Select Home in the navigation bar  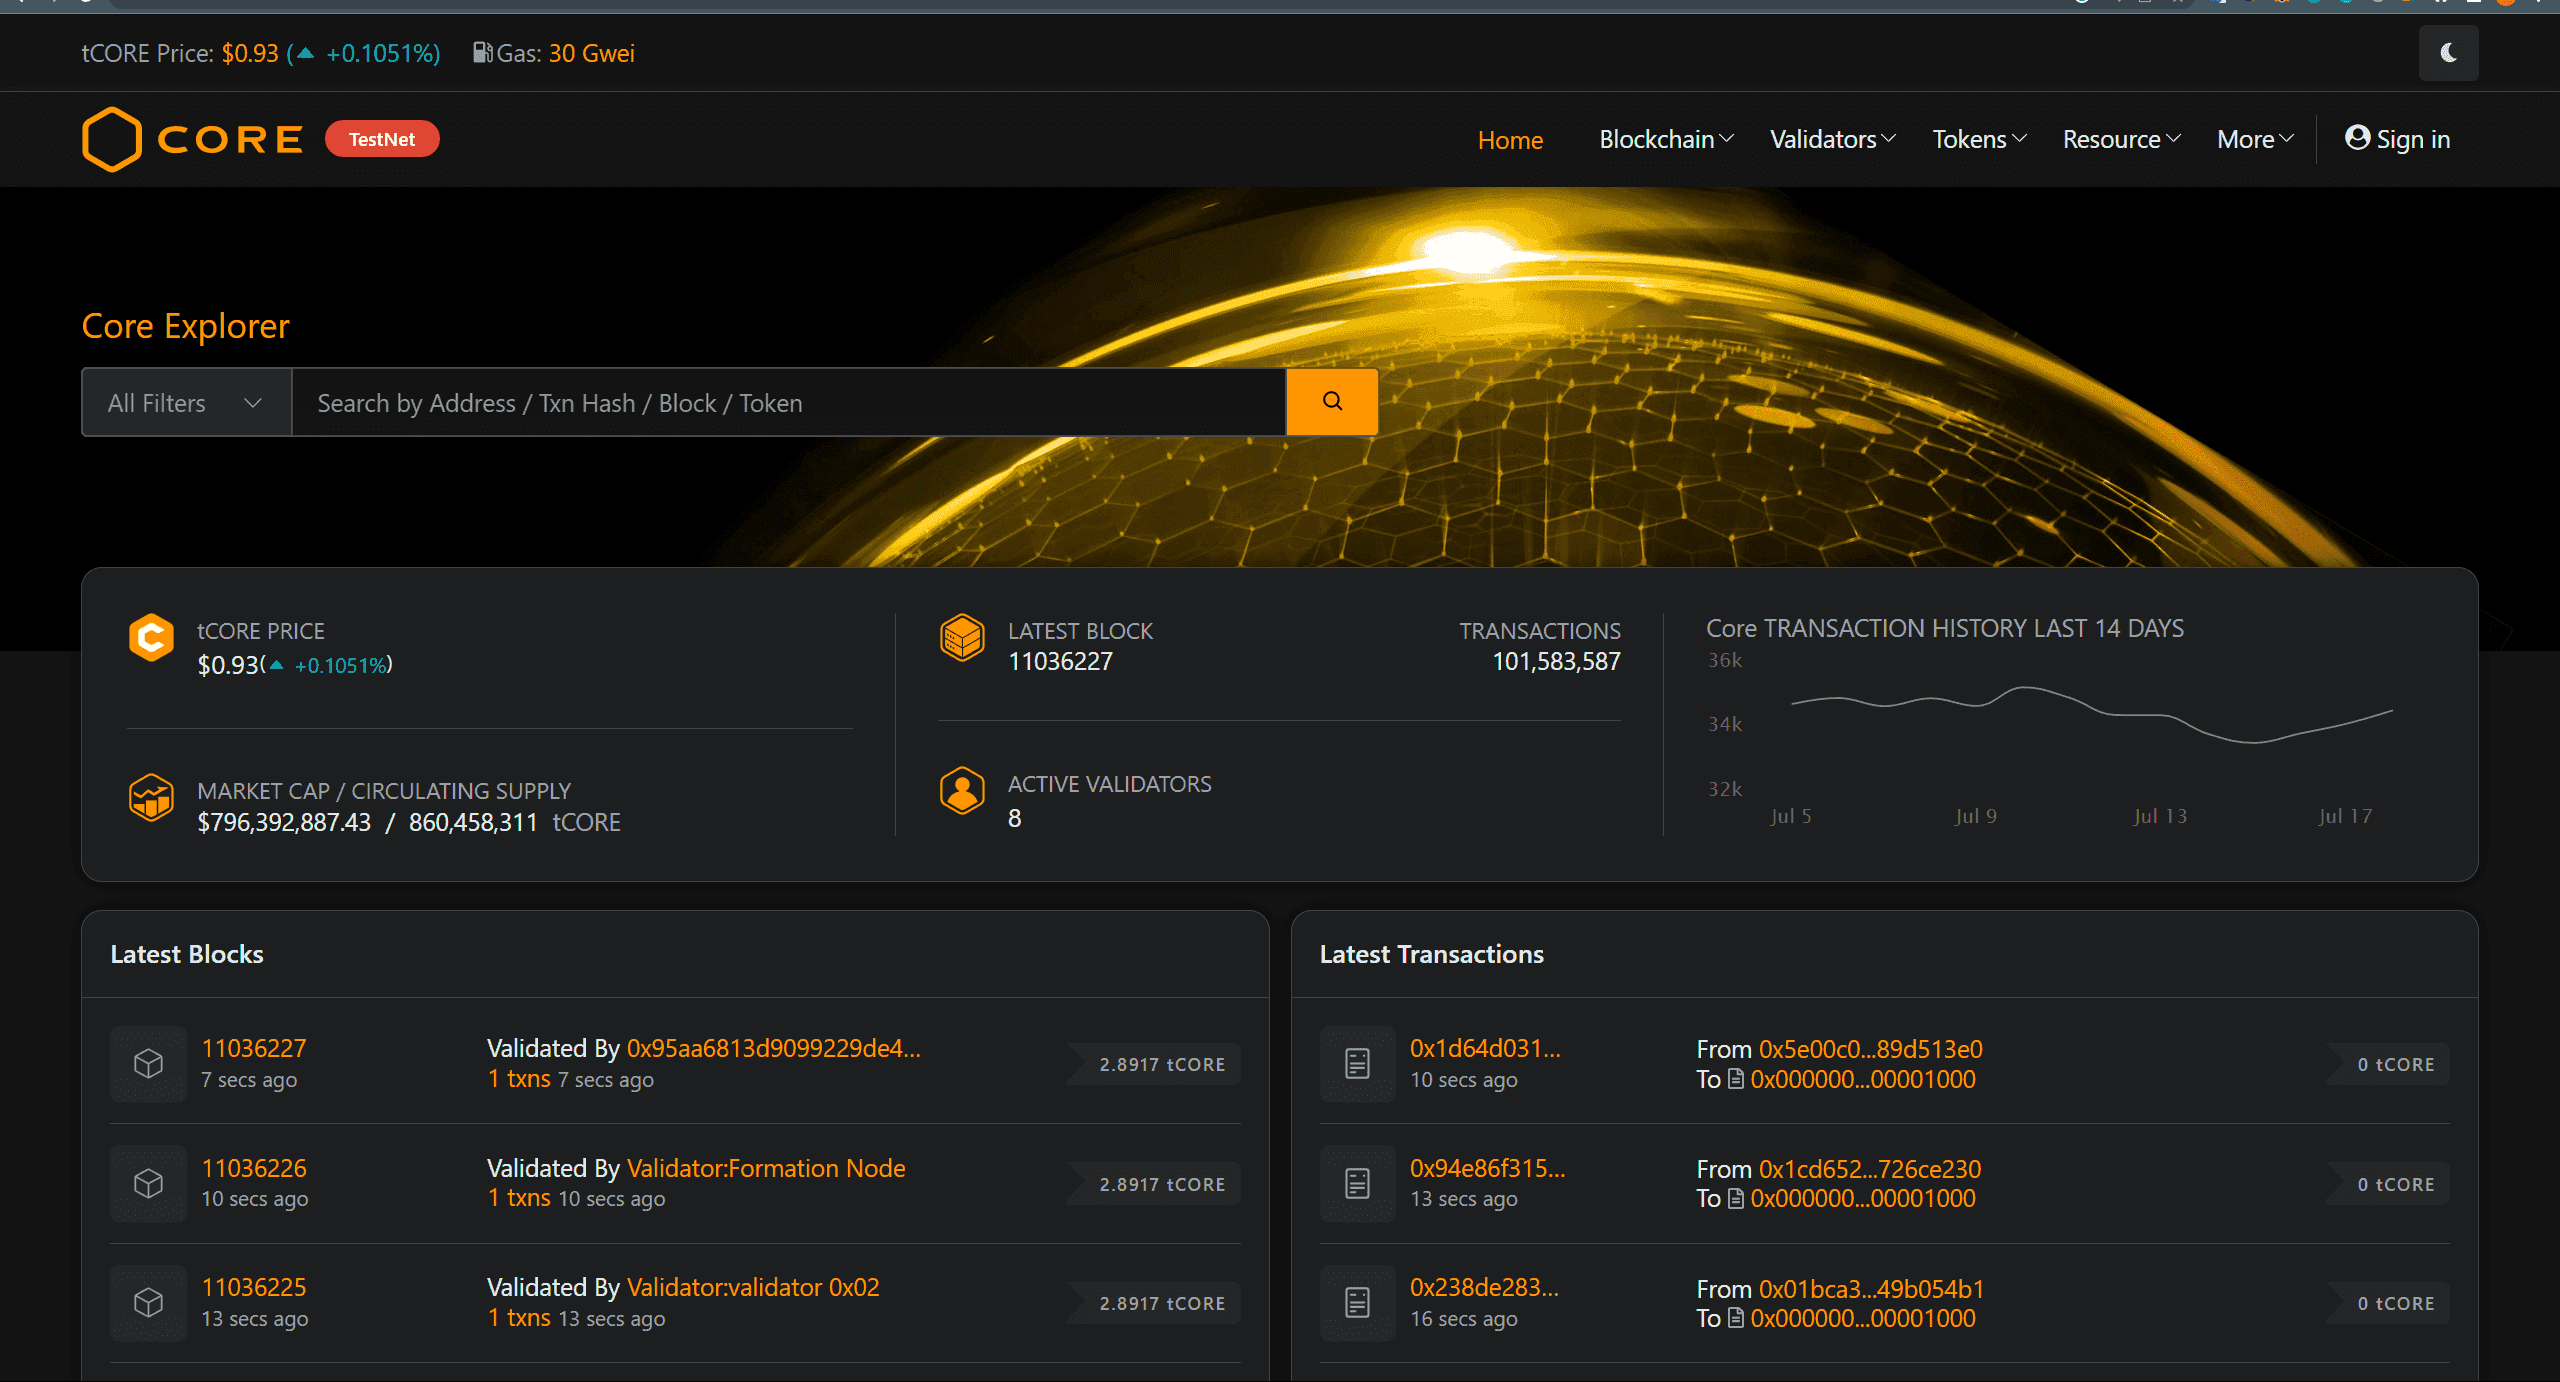click(1509, 139)
